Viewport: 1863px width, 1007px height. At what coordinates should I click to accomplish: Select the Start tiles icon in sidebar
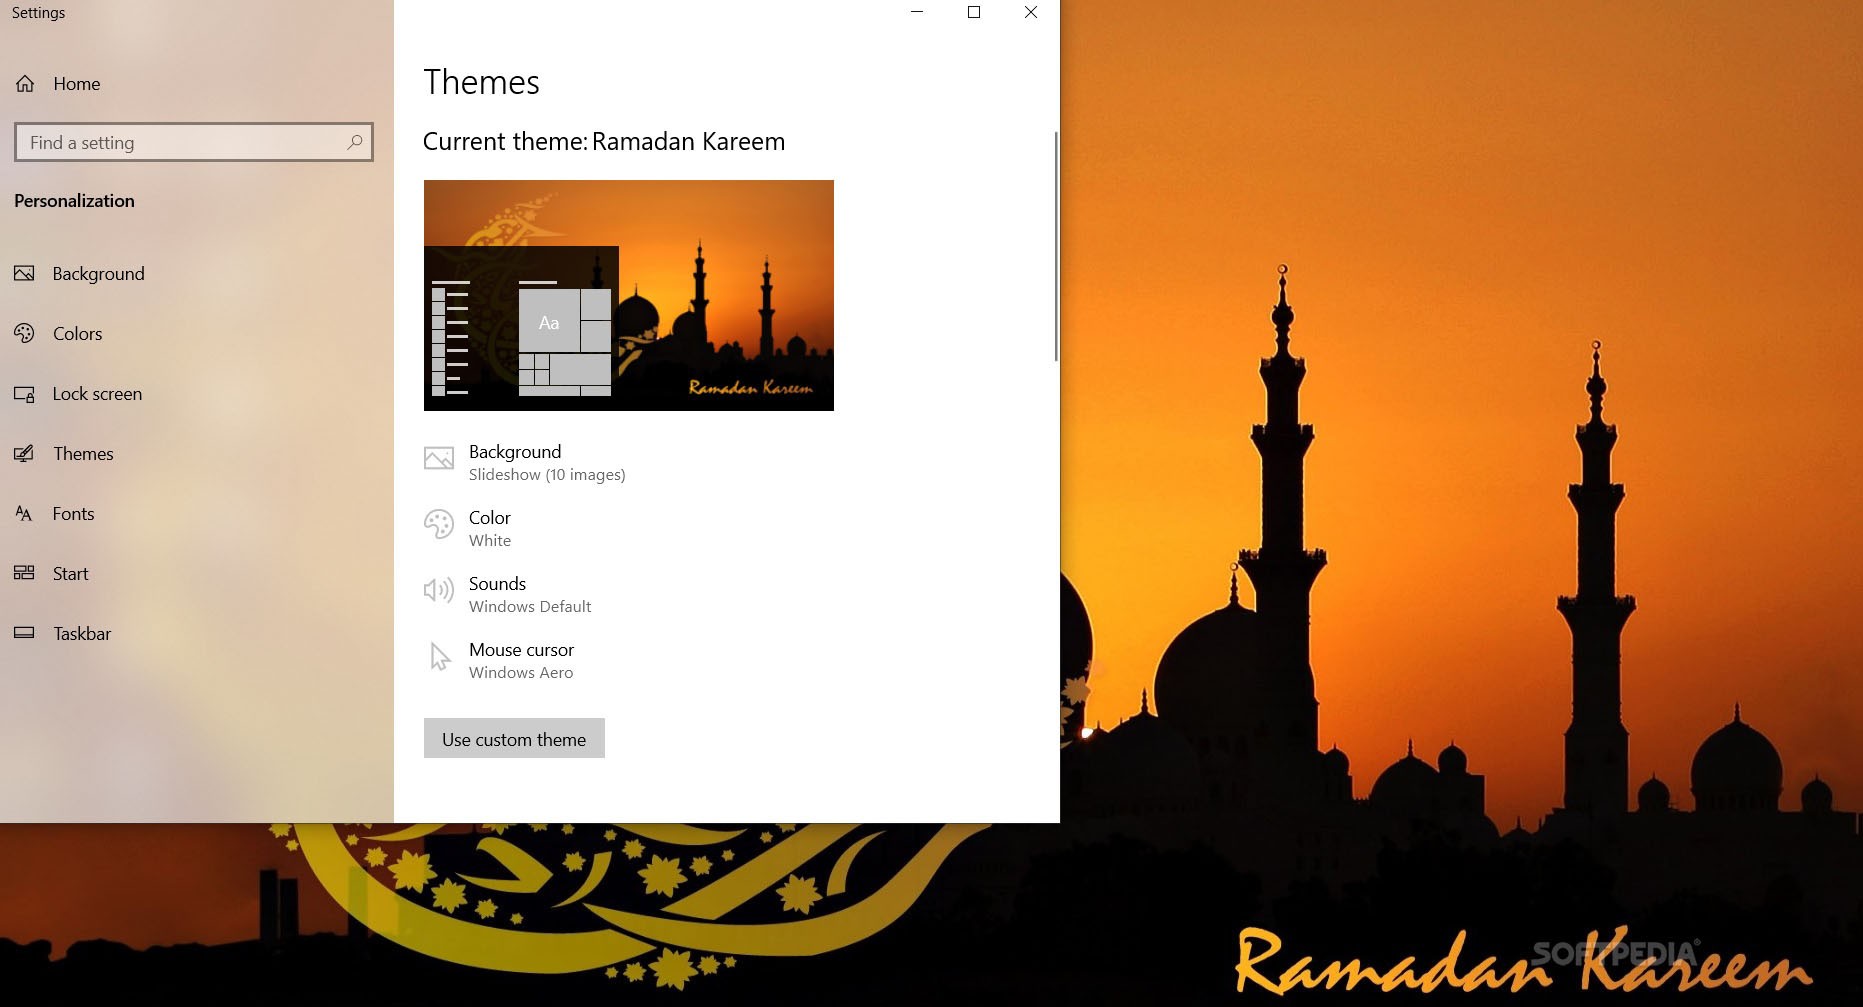click(x=25, y=573)
